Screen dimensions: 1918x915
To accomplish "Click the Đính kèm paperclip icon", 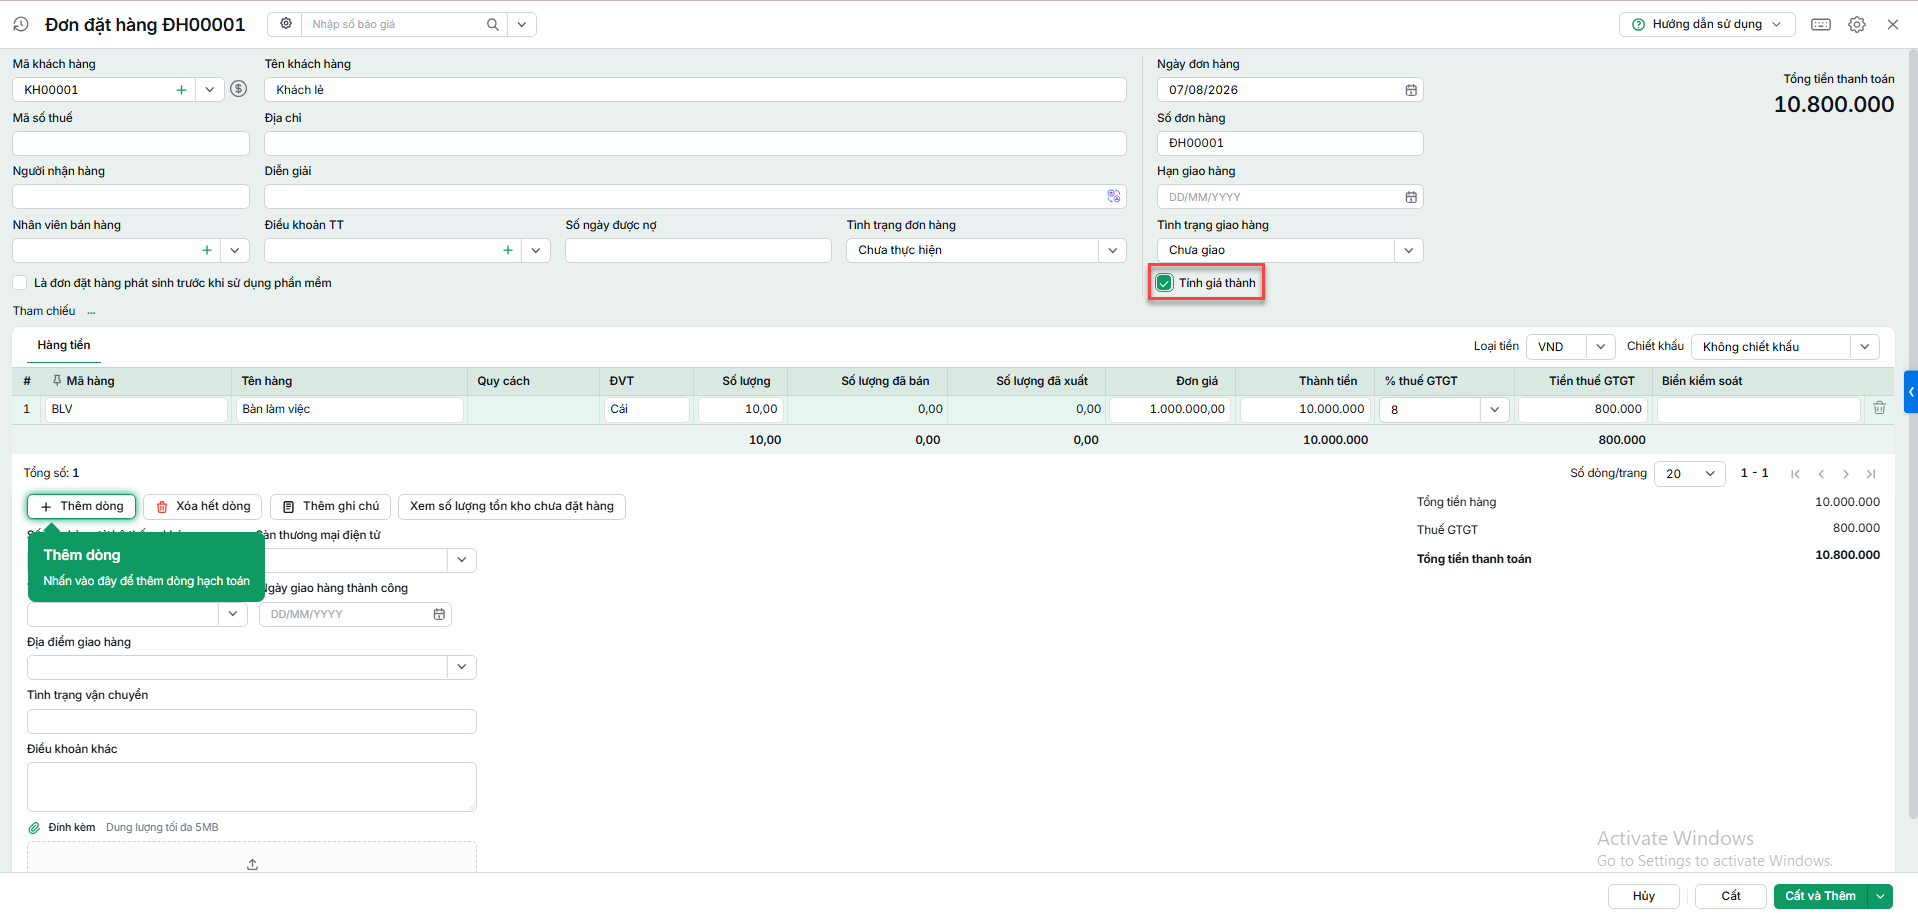I will click(34, 828).
